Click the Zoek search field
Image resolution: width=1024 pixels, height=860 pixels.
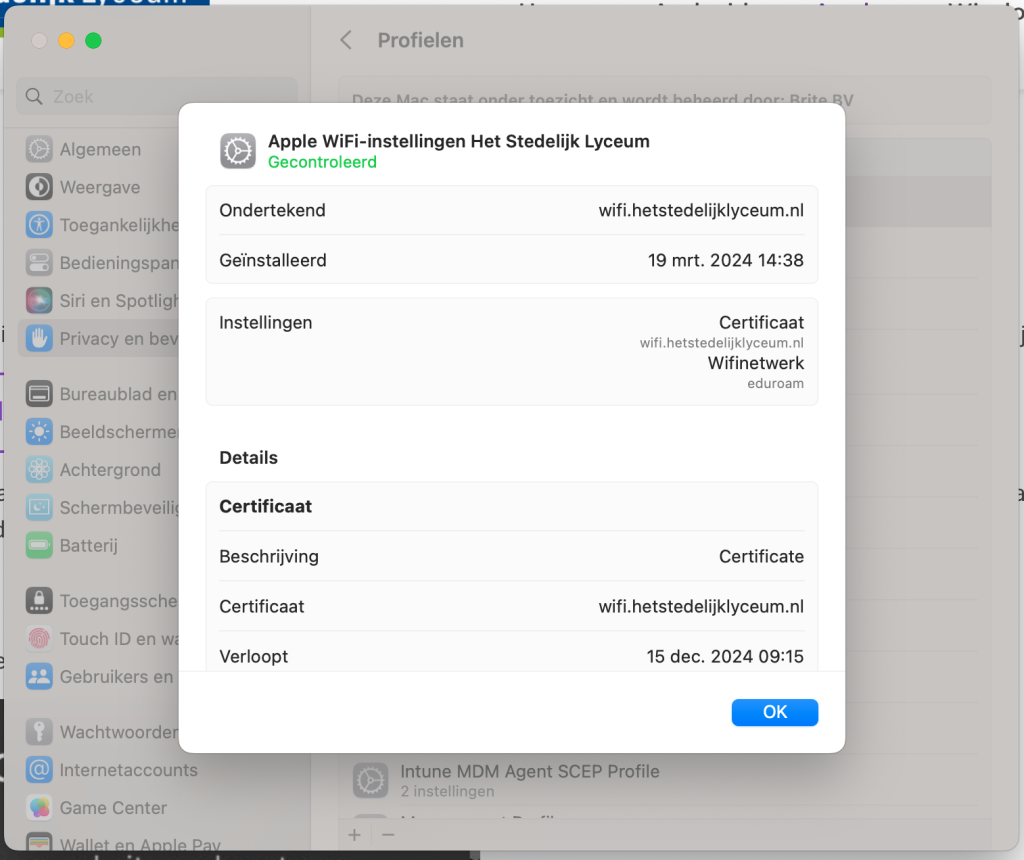(x=157, y=97)
